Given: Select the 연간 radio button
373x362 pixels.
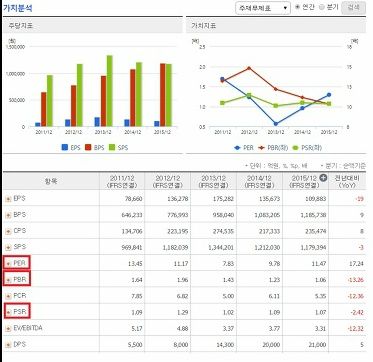Looking at the screenshot, I should [x=298, y=7].
